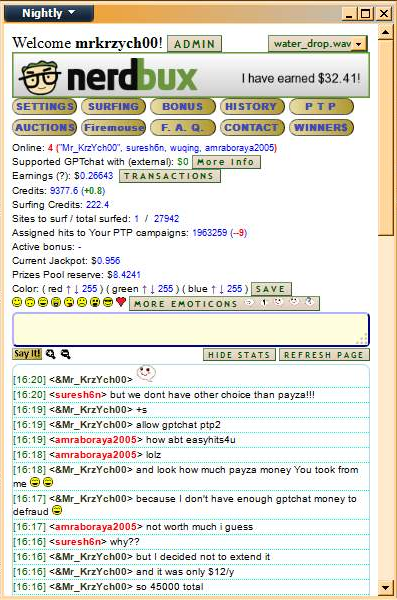The width and height of the screenshot is (397, 600).
Task: Increase blue value with up arrow
Action: [x=213, y=289]
